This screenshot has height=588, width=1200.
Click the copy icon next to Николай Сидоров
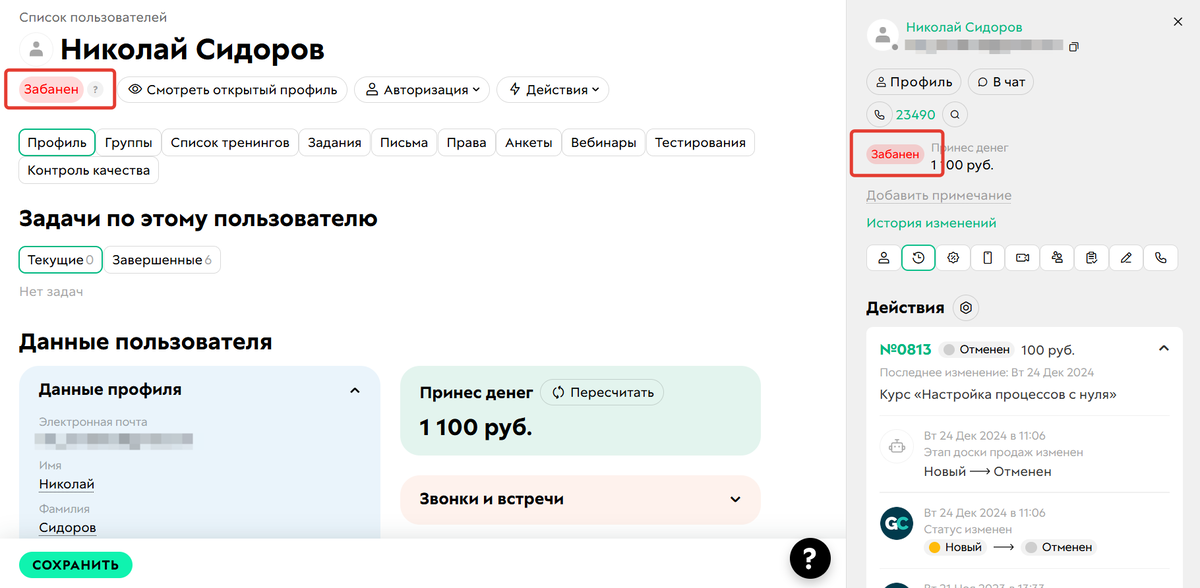pos(1075,46)
